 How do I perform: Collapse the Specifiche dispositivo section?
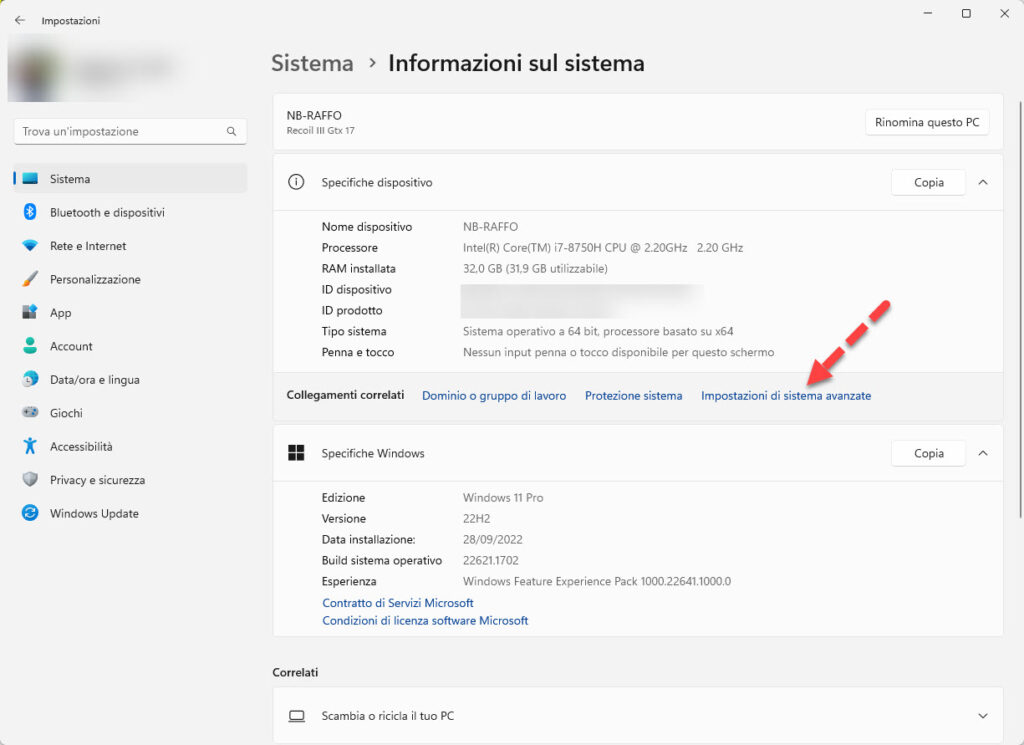pos(982,182)
